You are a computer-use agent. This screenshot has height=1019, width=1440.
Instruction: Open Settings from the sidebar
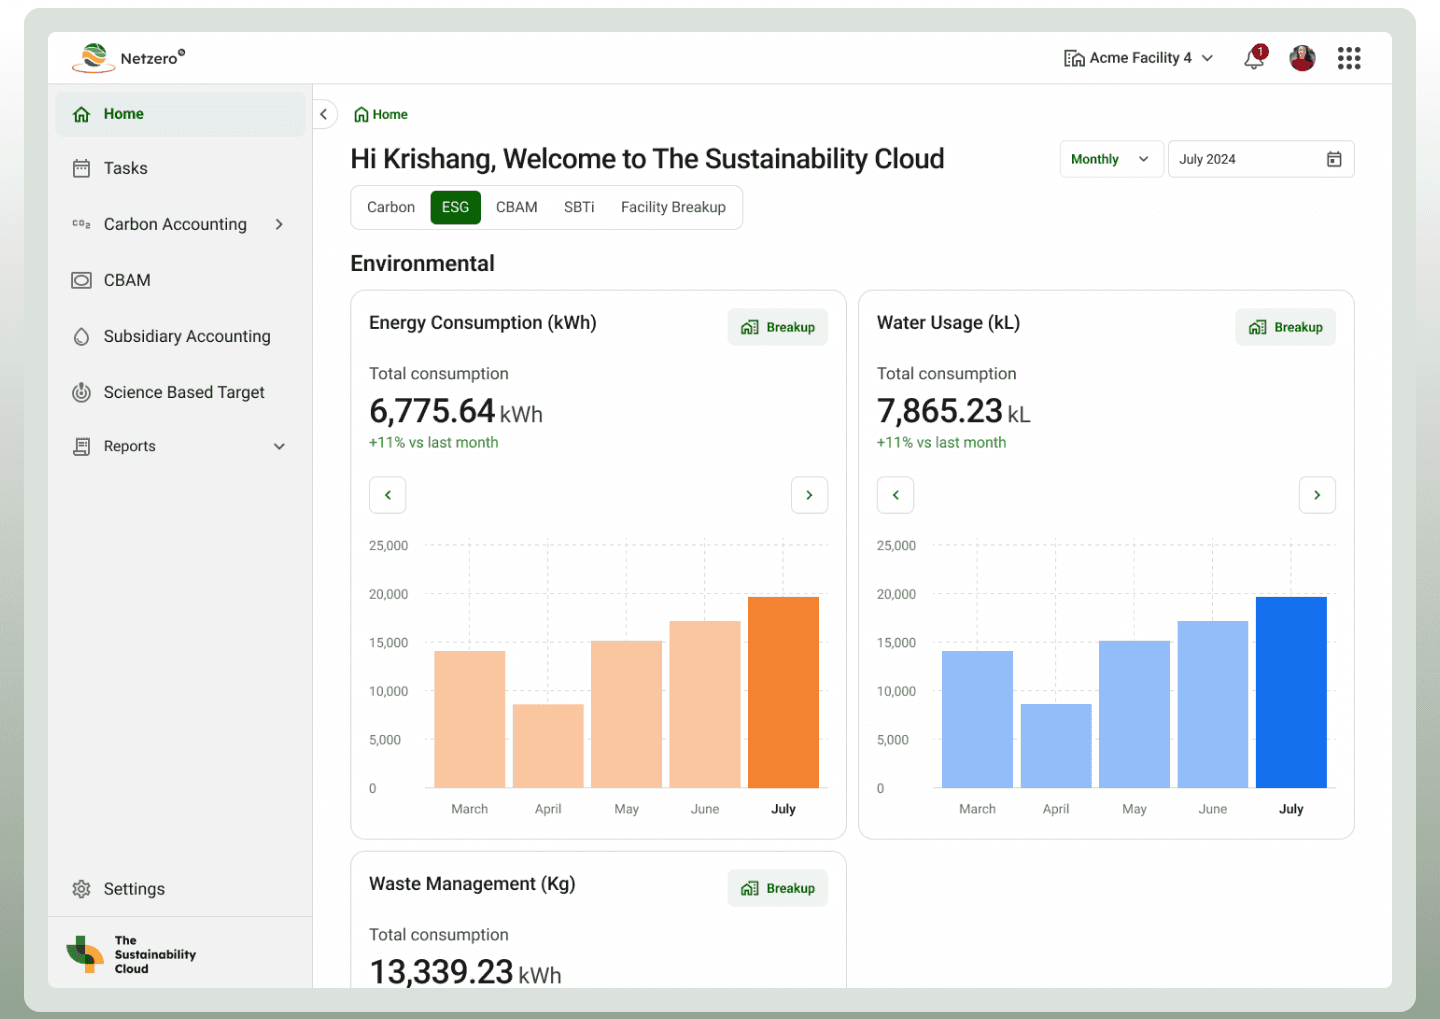point(134,889)
